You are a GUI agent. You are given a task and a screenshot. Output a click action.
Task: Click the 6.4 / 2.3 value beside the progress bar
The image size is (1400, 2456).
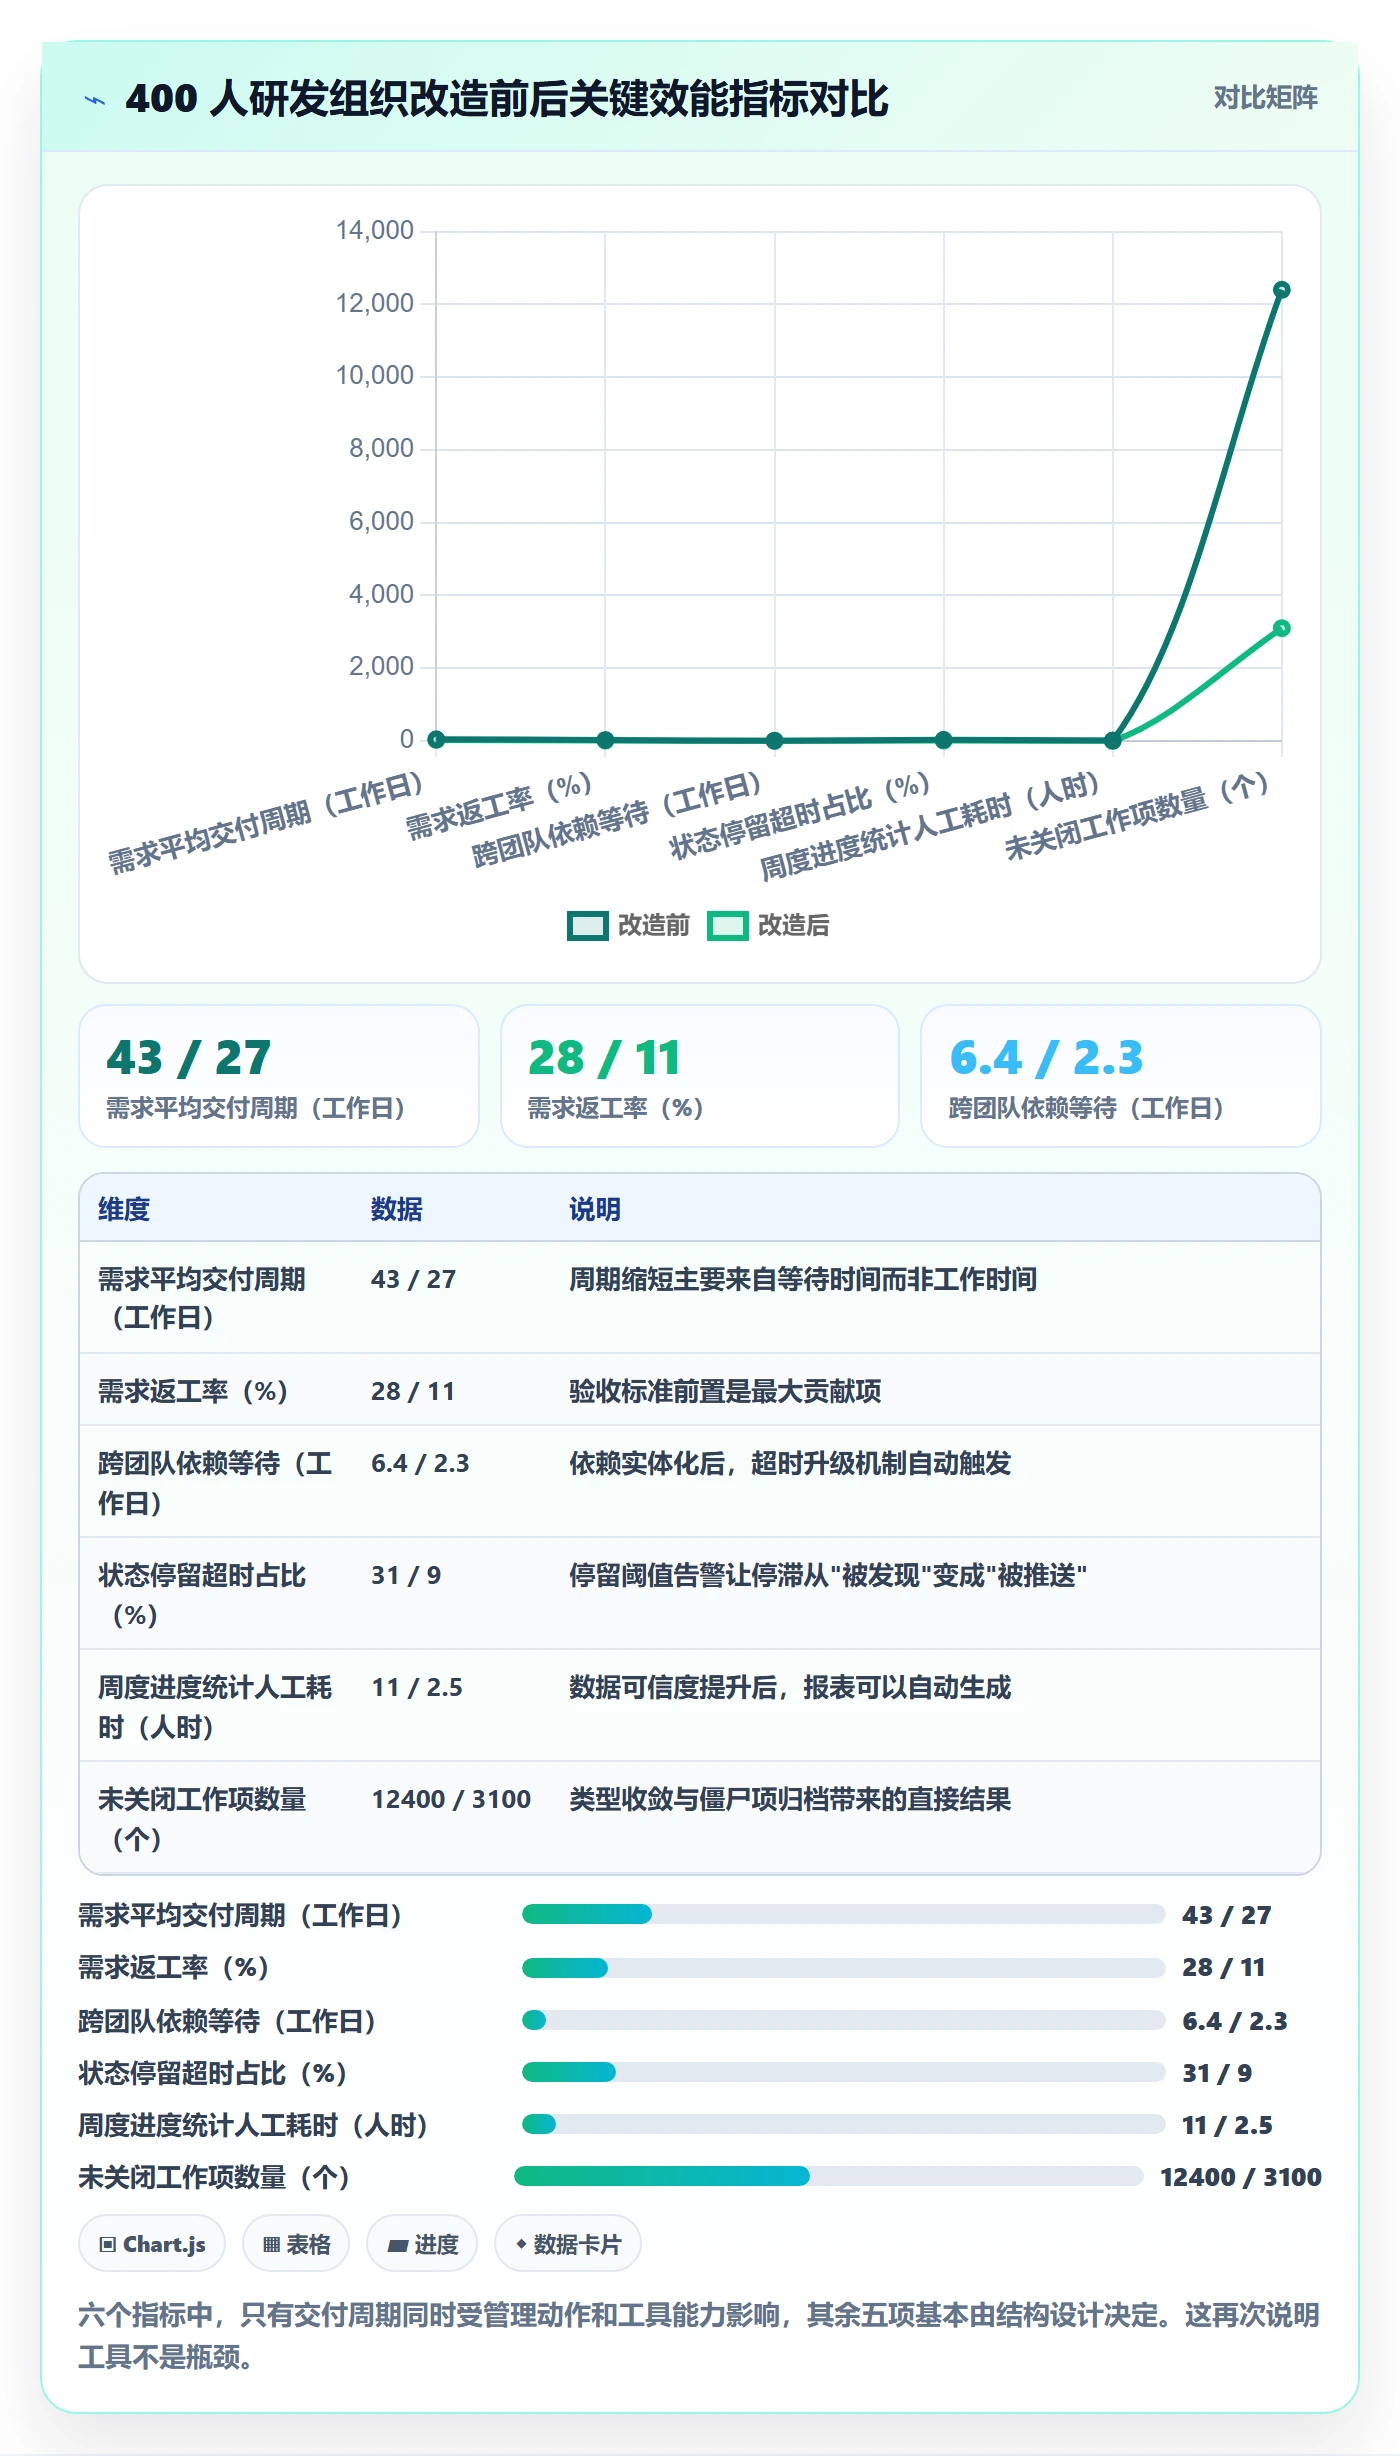1234,2020
